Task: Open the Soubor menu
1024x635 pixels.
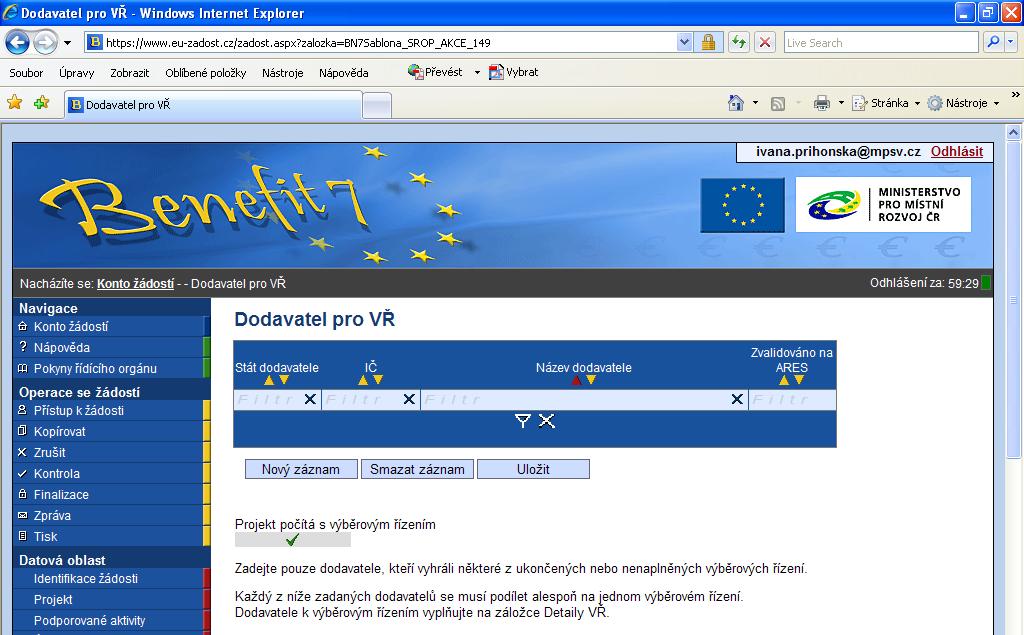Action: point(26,73)
